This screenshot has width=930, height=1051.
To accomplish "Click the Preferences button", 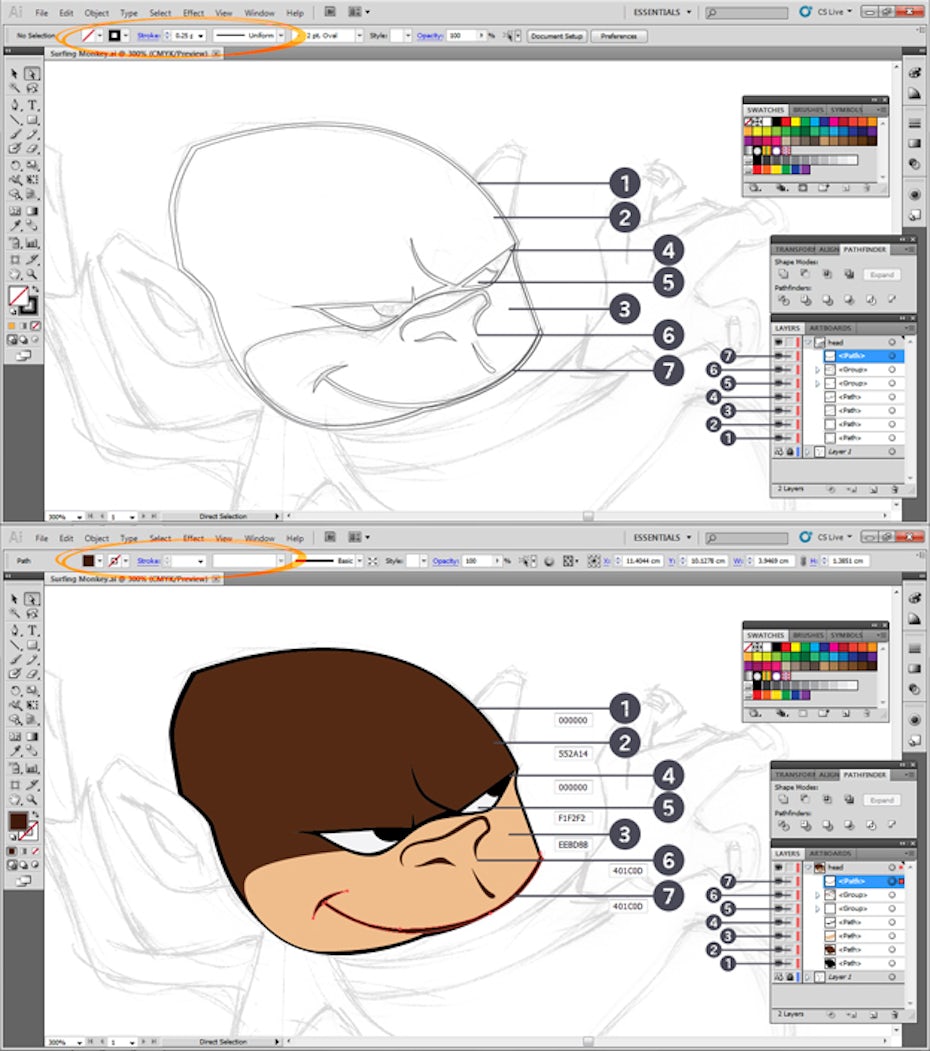I will tap(618, 35).
